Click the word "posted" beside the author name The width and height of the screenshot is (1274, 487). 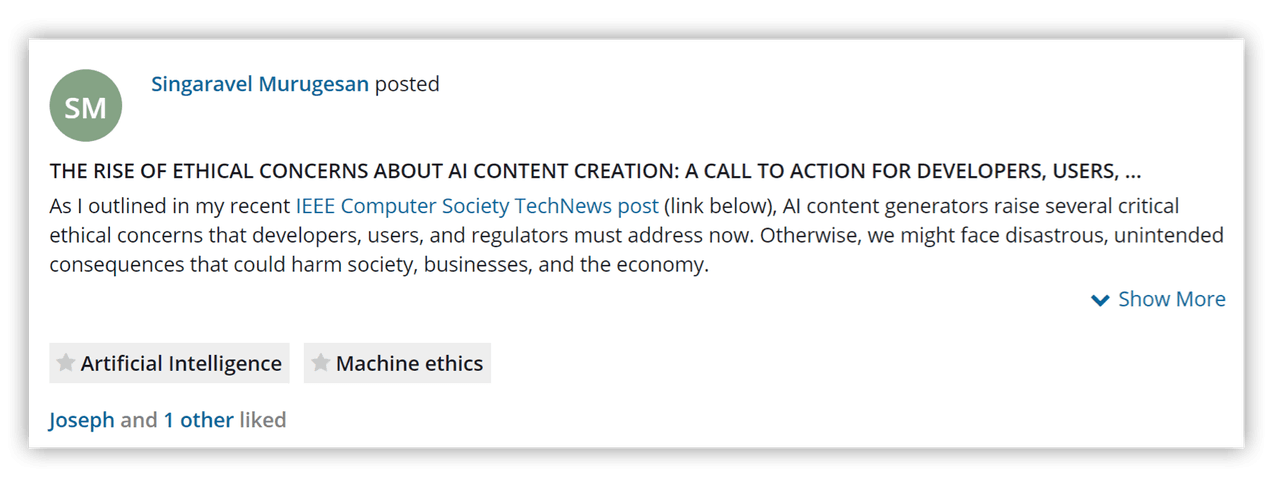(x=407, y=84)
